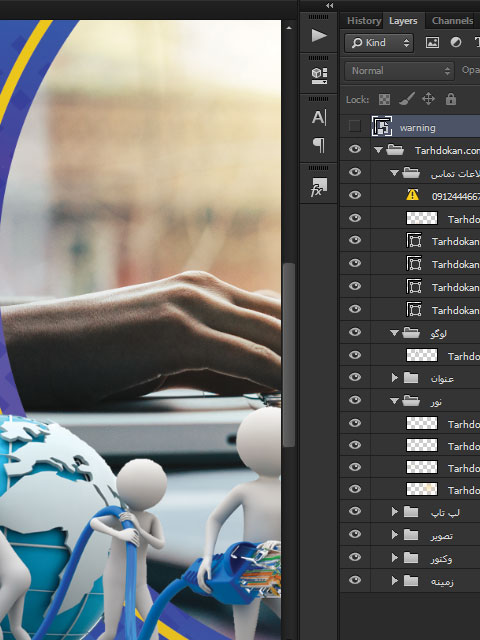The height and width of the screenshot is (640, 480).
Task: Open the Character panel icon
Action: click(319, 117)
